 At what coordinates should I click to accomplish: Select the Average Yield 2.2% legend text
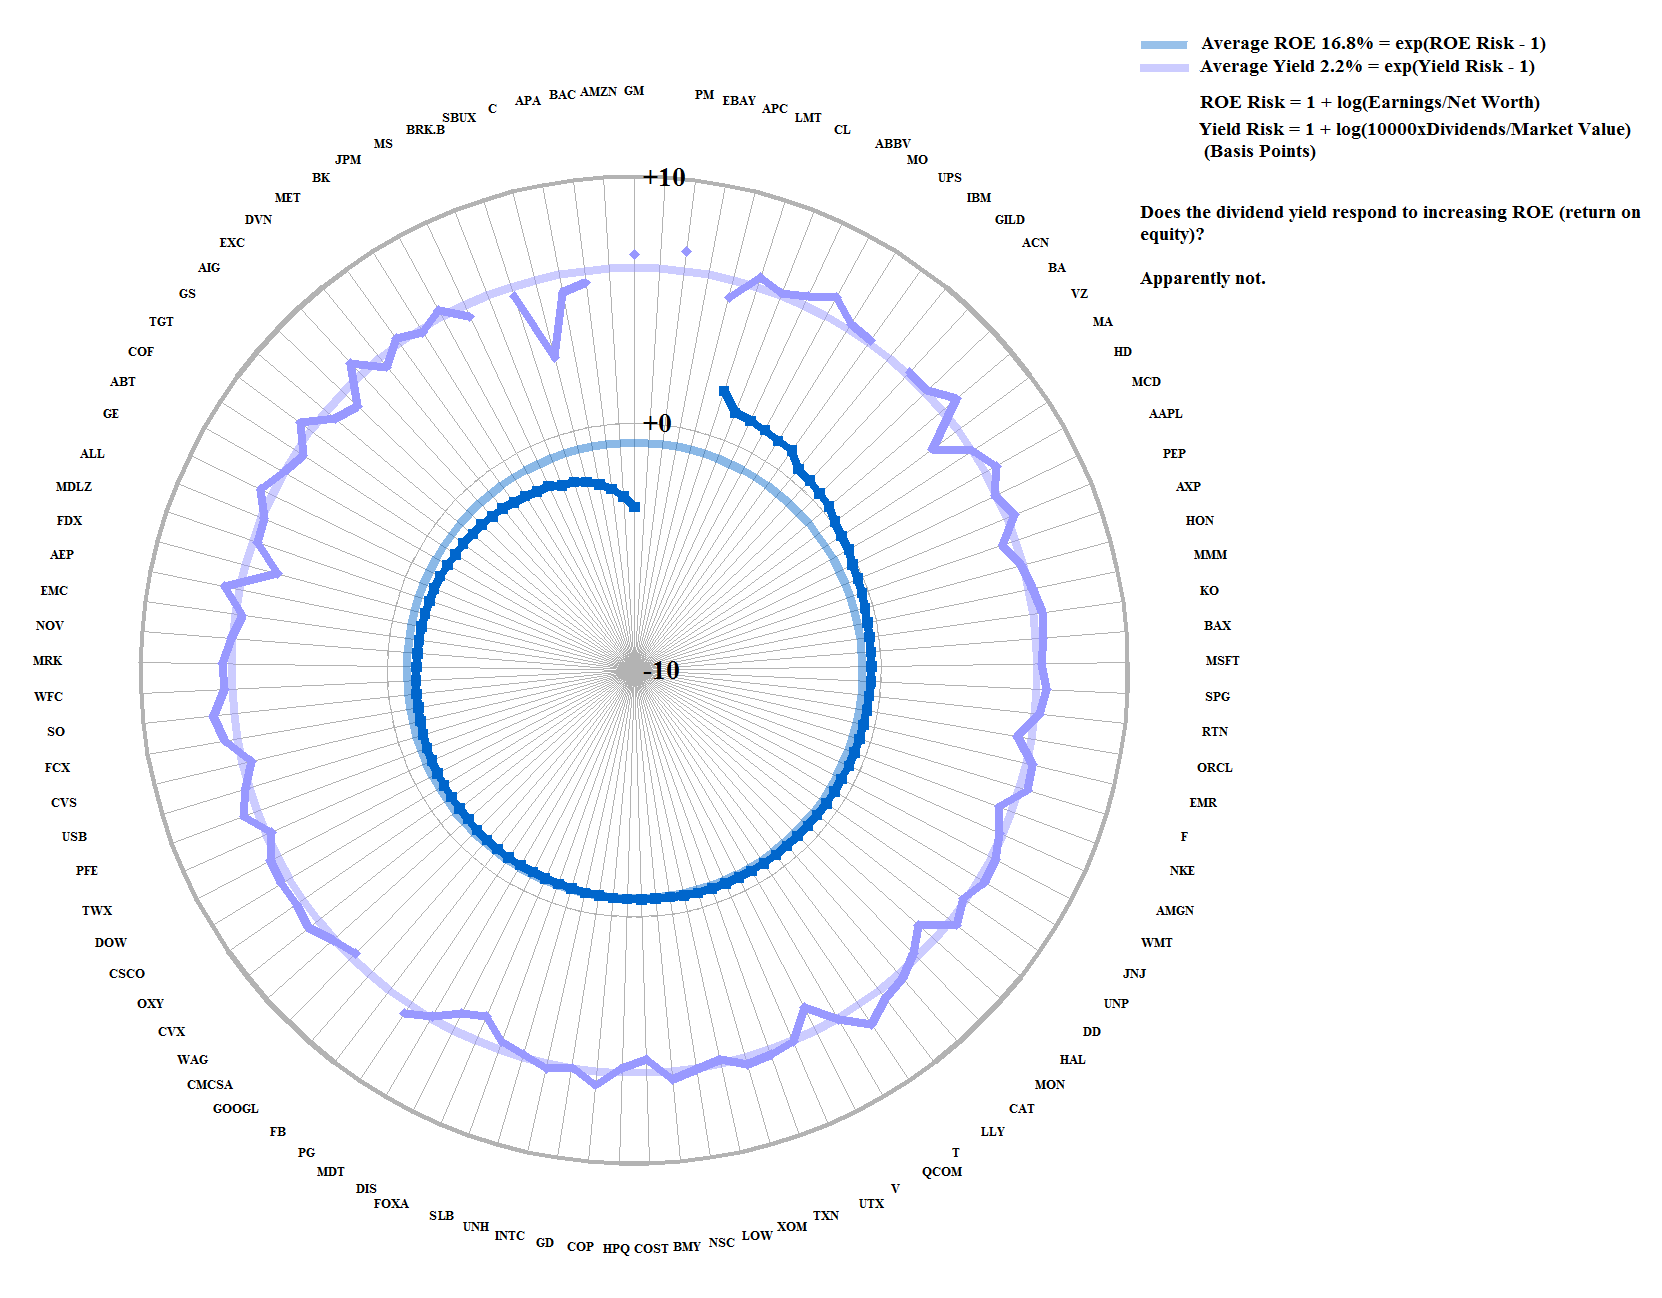pos(1366,66)
